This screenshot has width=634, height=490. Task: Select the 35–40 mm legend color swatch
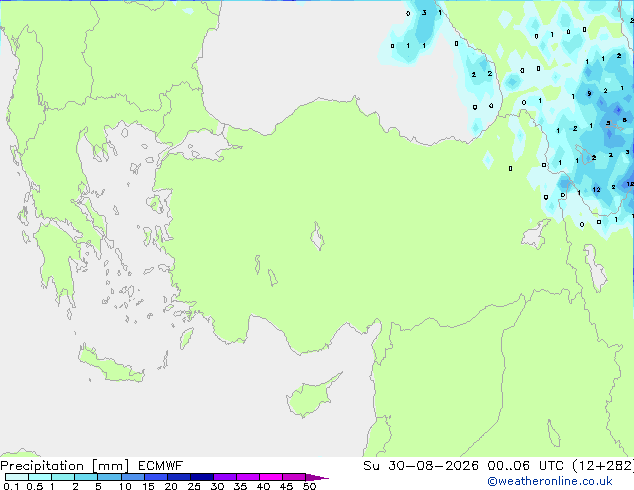(247, 477)
